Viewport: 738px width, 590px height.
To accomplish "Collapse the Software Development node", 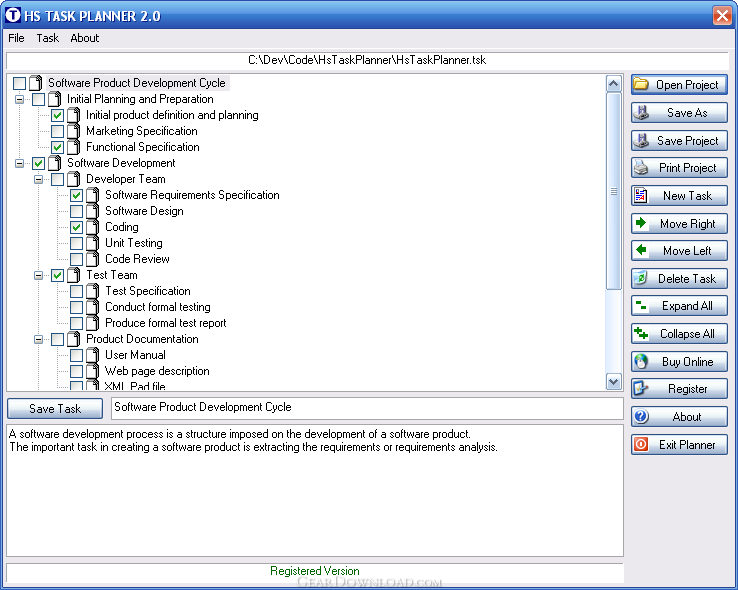I will (19, 163).
